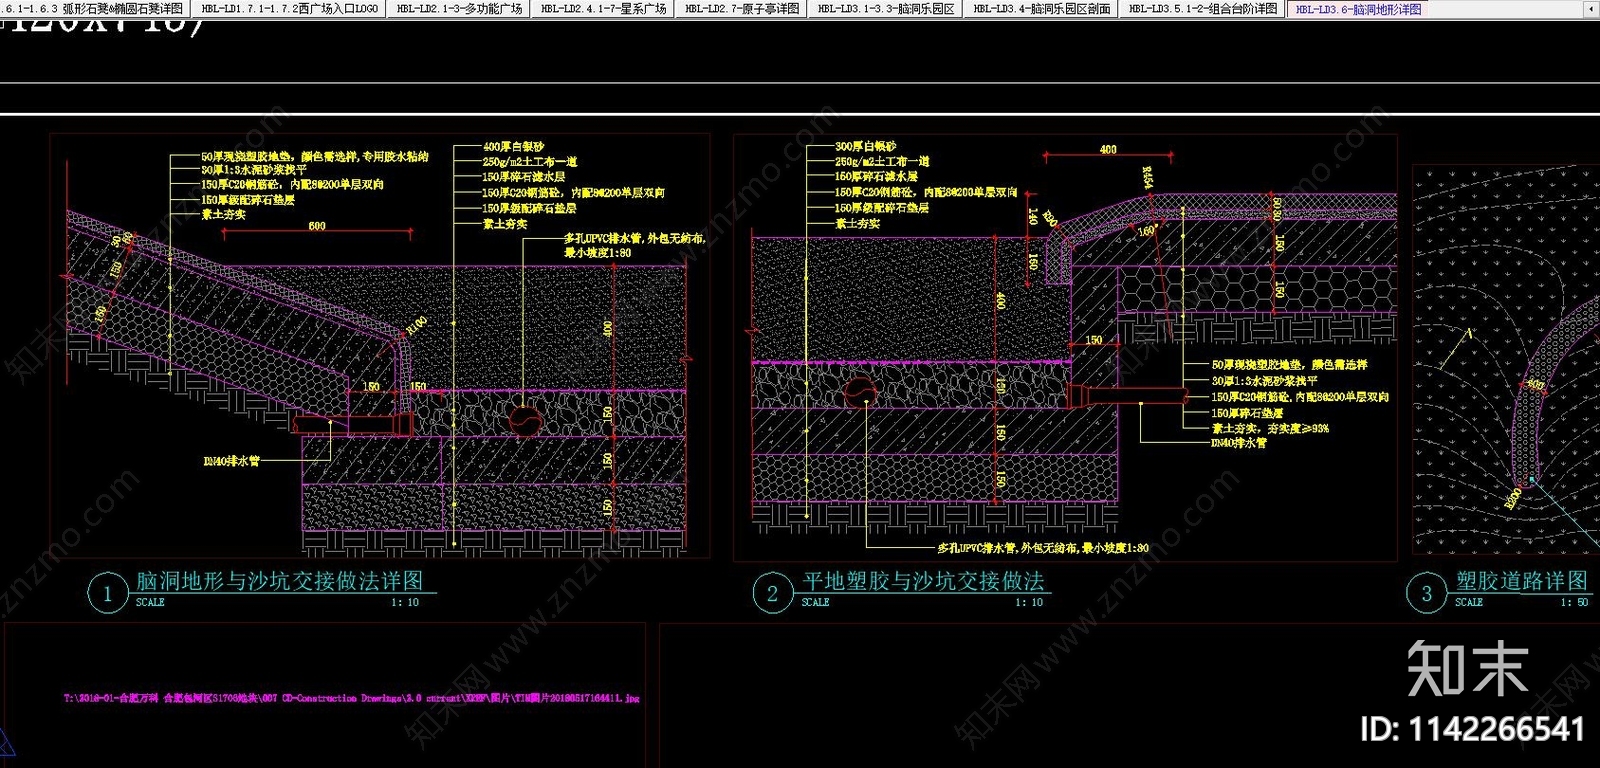Screen dimensions: 1600x768
Task: Select the title 平地塑胶与沙坑交接做法
Action: coord(923,580)
